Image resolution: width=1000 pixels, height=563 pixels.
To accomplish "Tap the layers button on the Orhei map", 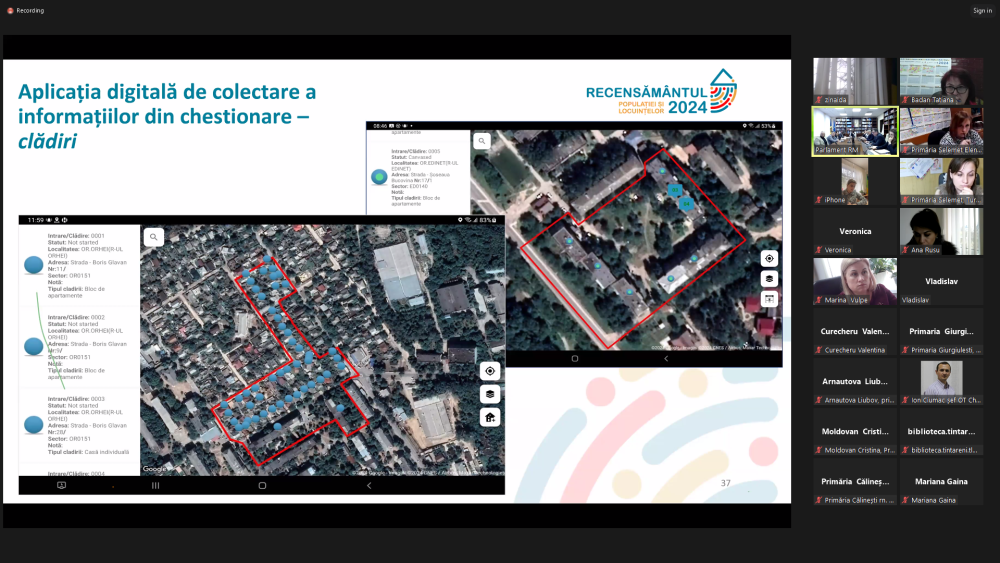I will click(490, 394).
